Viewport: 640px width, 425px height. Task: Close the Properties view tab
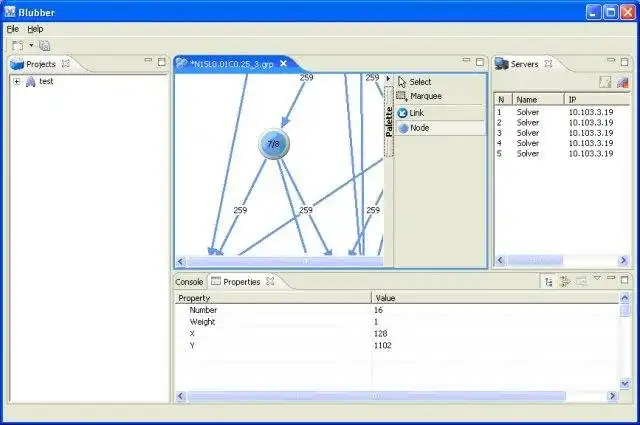click(x=270, y=281)
